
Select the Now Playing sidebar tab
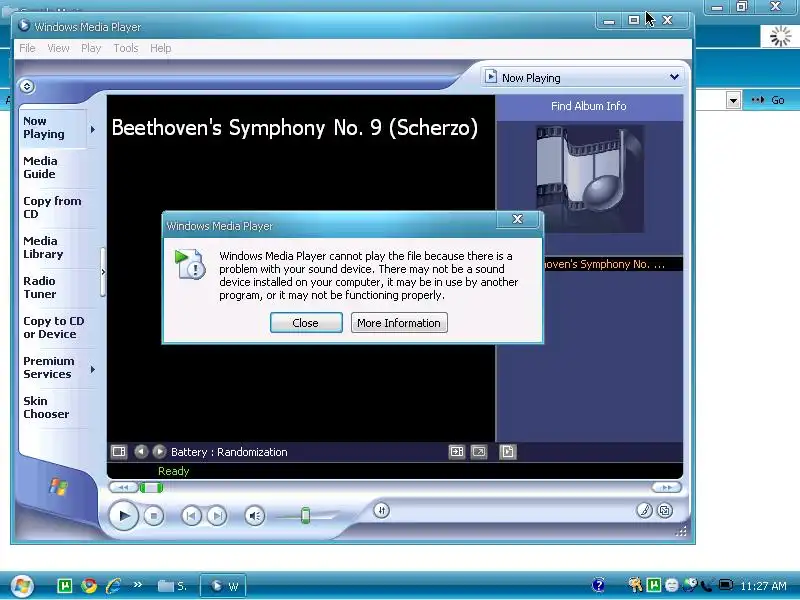(52, 128)
